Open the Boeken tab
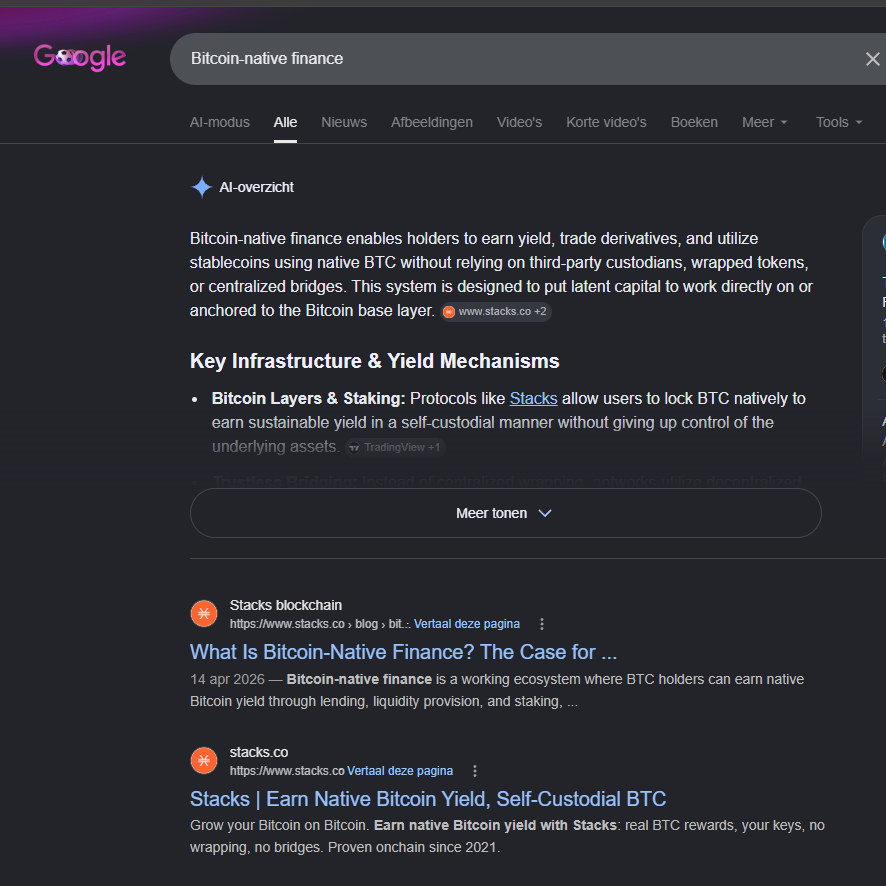886x886 pixels. [x=694, y=122]
